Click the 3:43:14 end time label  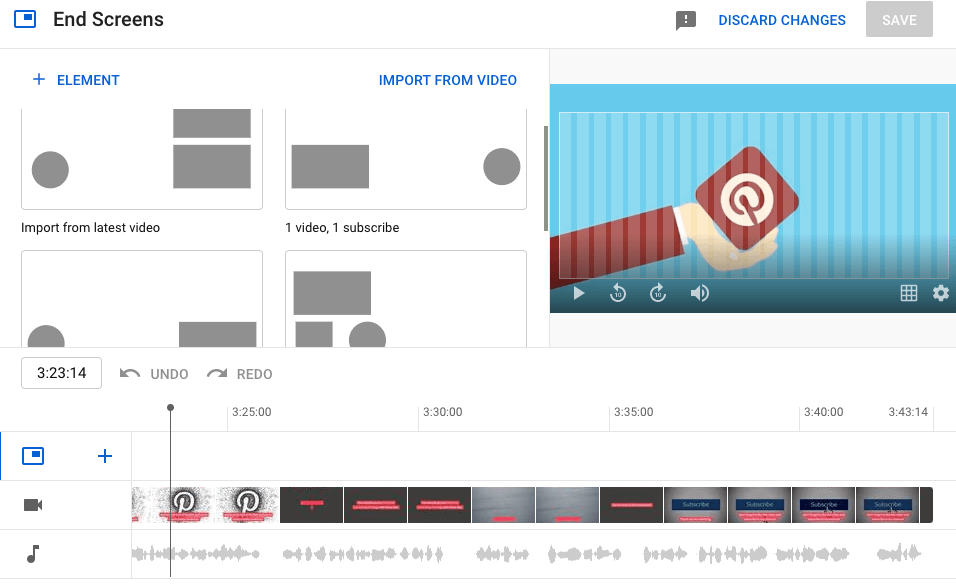(x=908, y=412)
